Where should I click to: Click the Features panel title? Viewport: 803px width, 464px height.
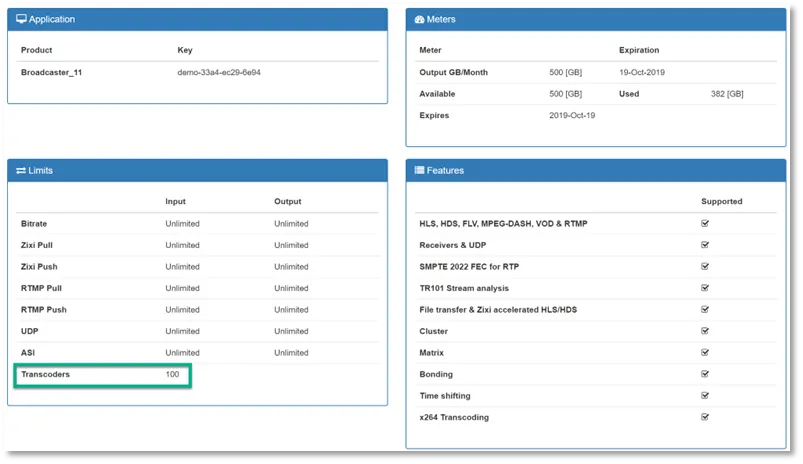[445, 171]
